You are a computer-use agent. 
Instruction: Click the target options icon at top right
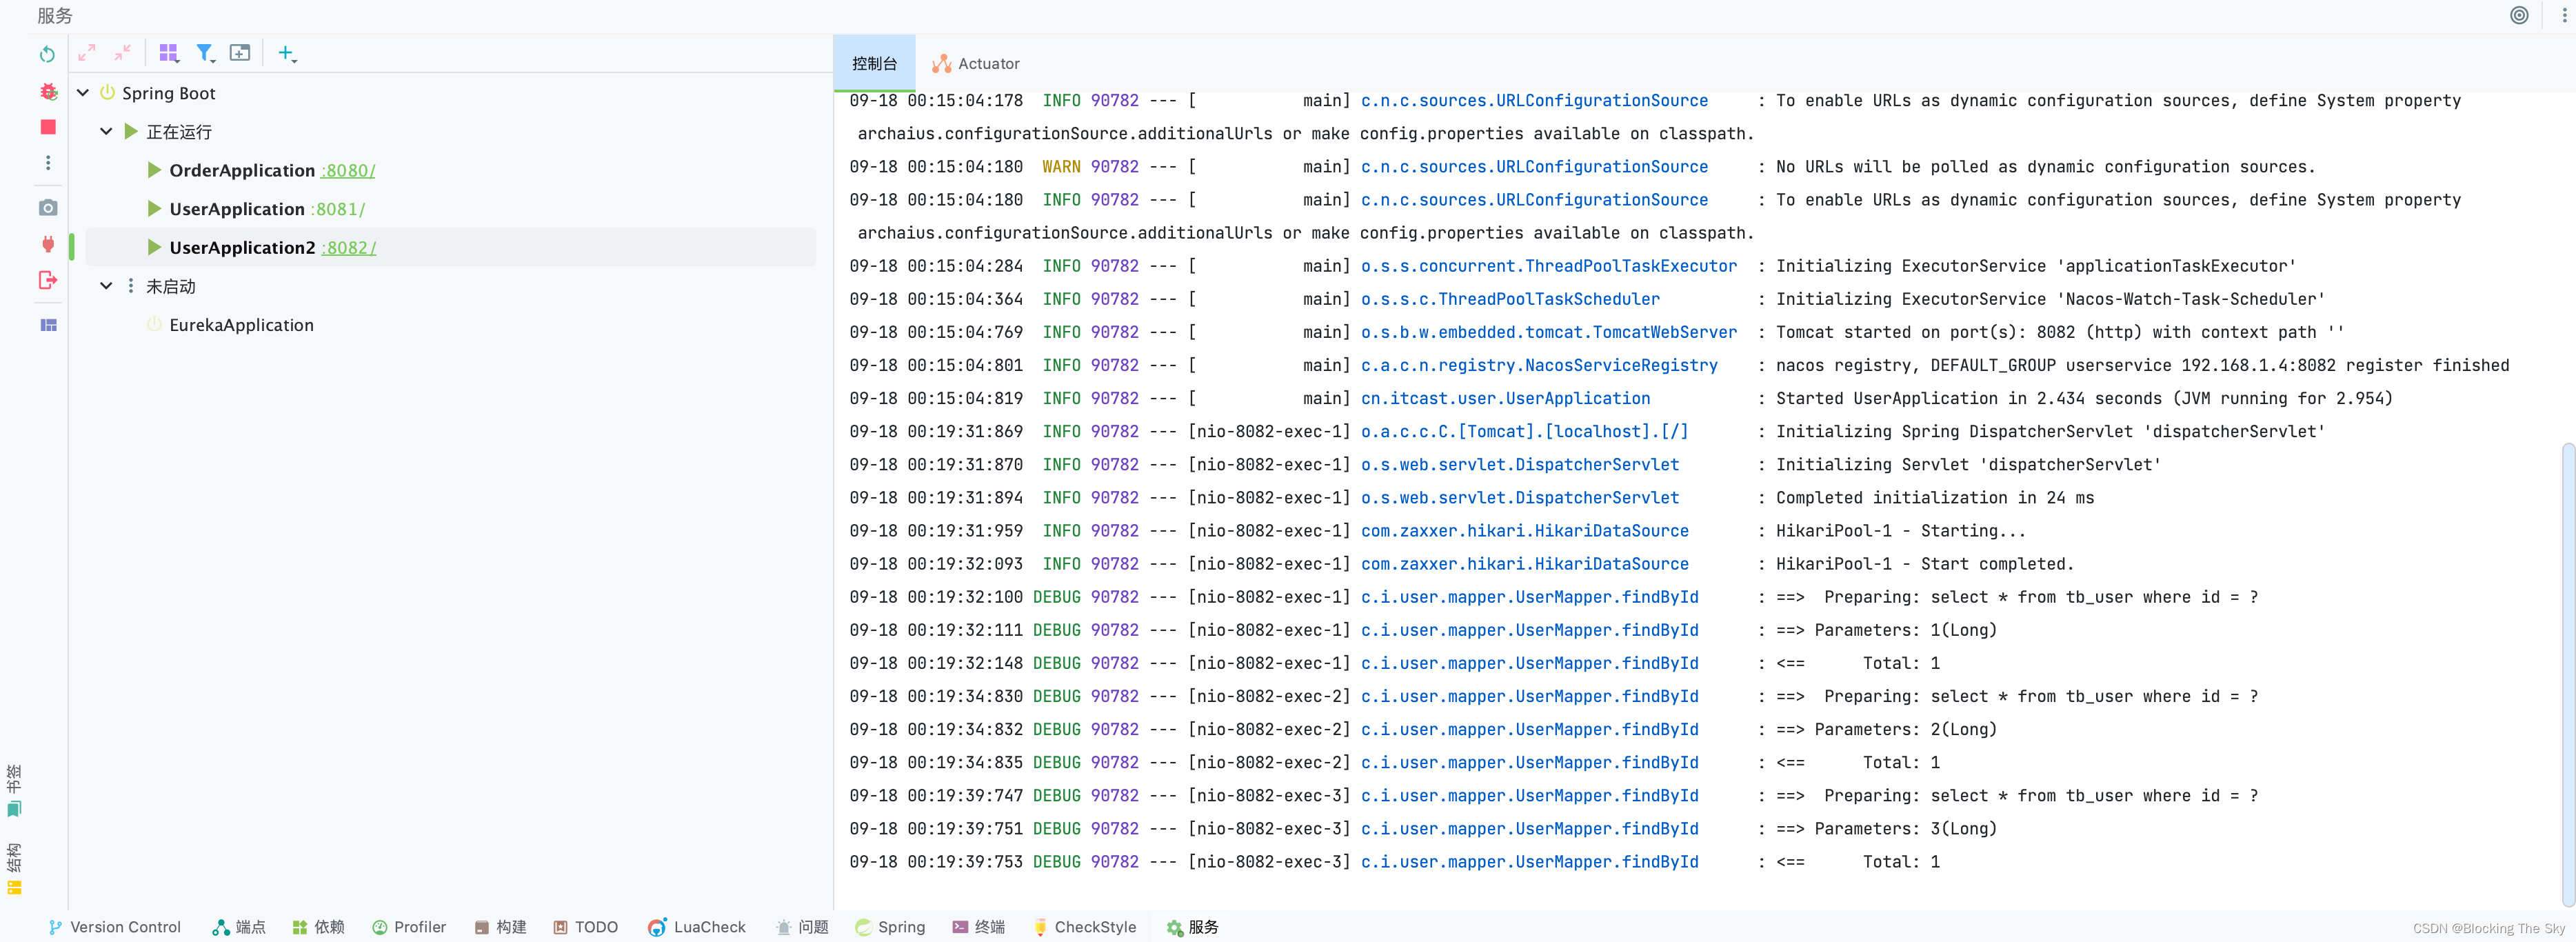pos(2519,15)
